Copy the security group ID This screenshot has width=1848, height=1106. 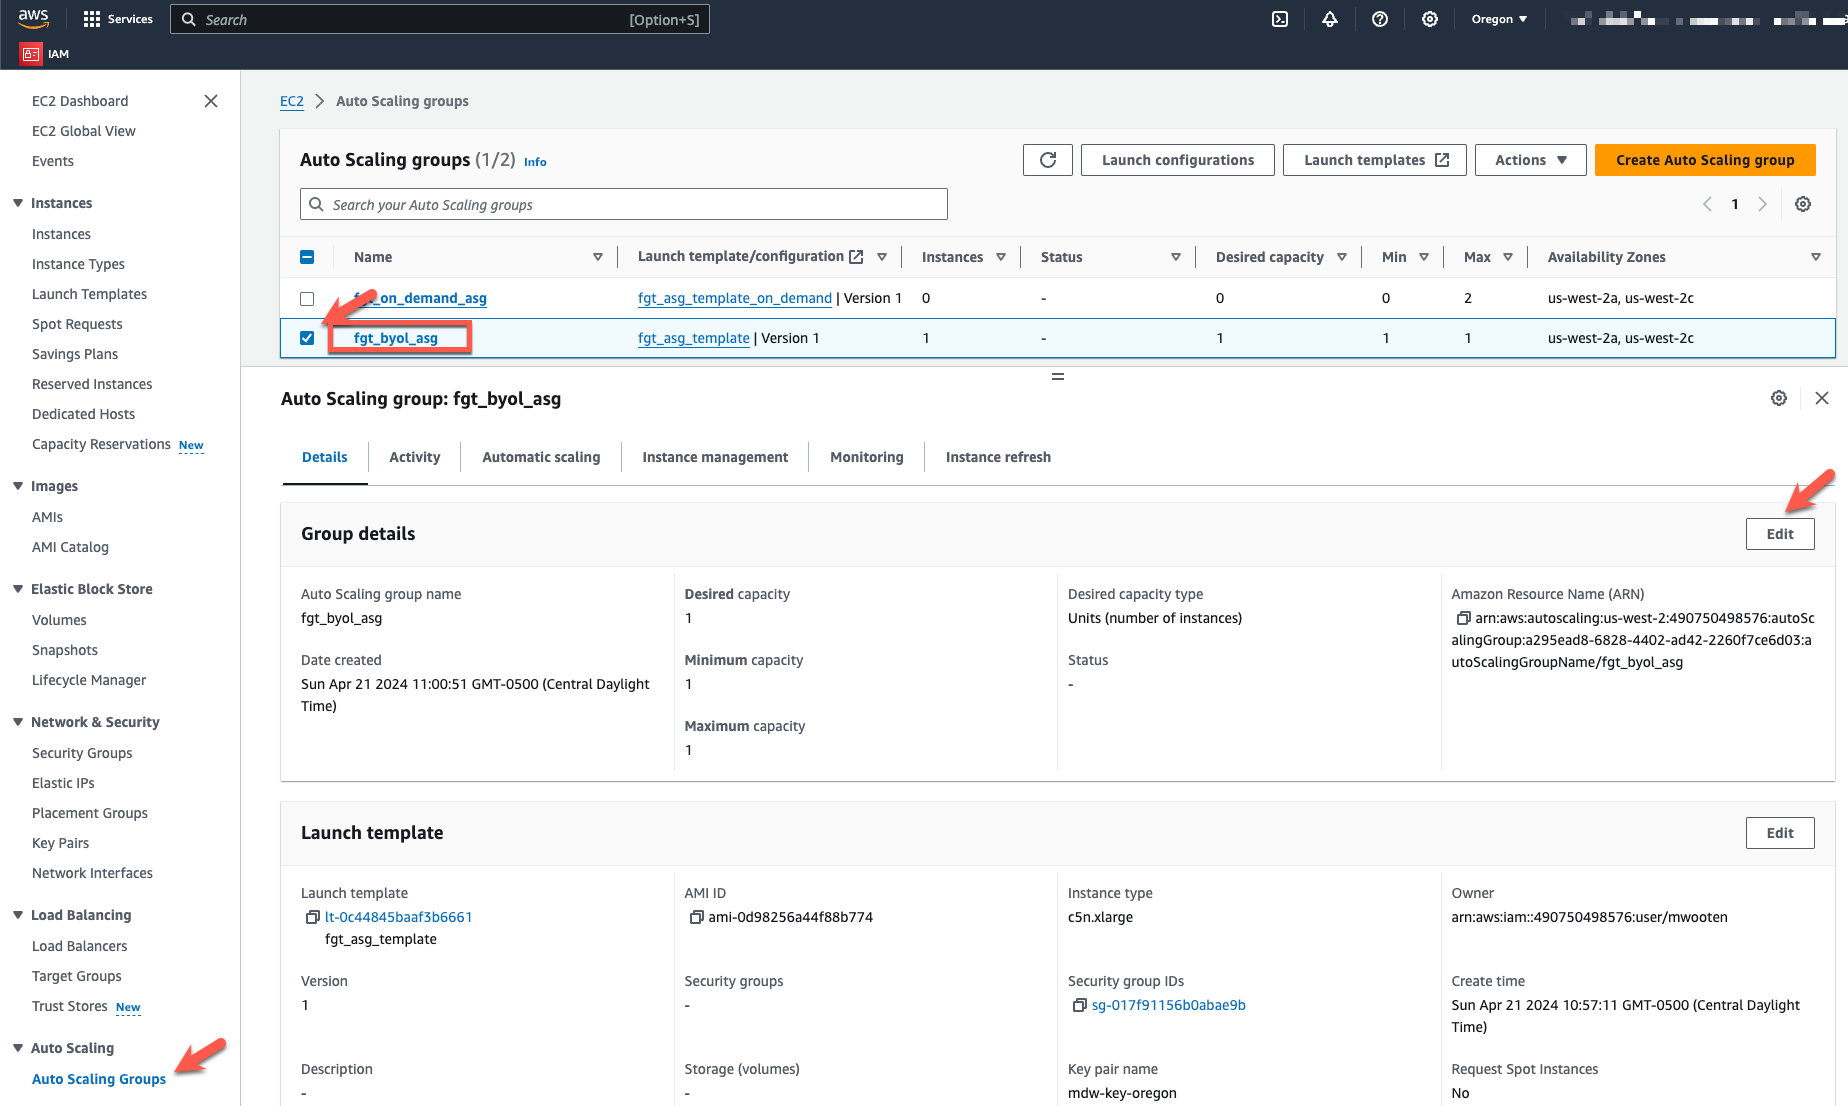(x=1079, y=1005)
